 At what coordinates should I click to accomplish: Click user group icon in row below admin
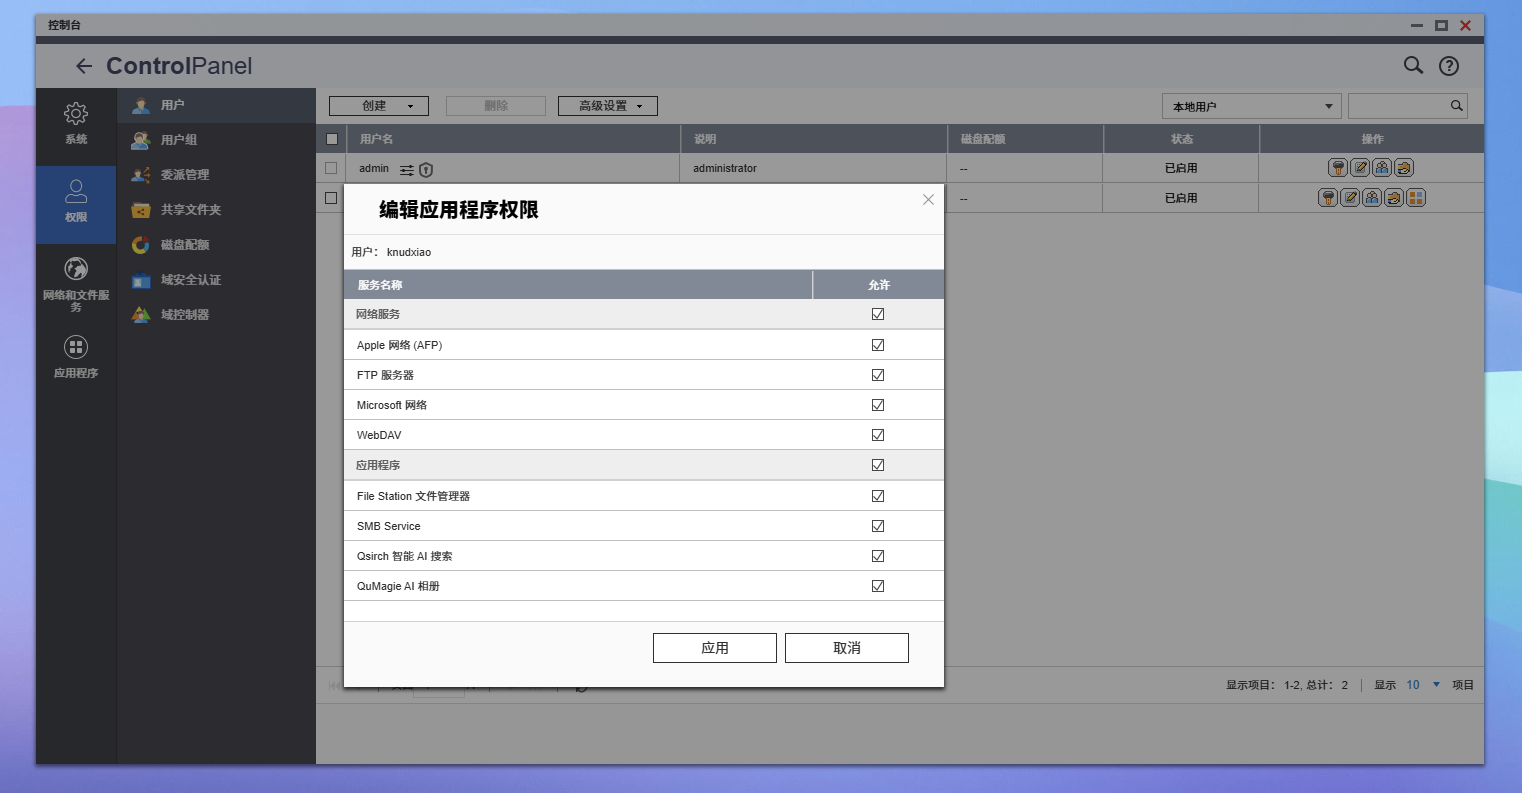(x=1372, y=198)
